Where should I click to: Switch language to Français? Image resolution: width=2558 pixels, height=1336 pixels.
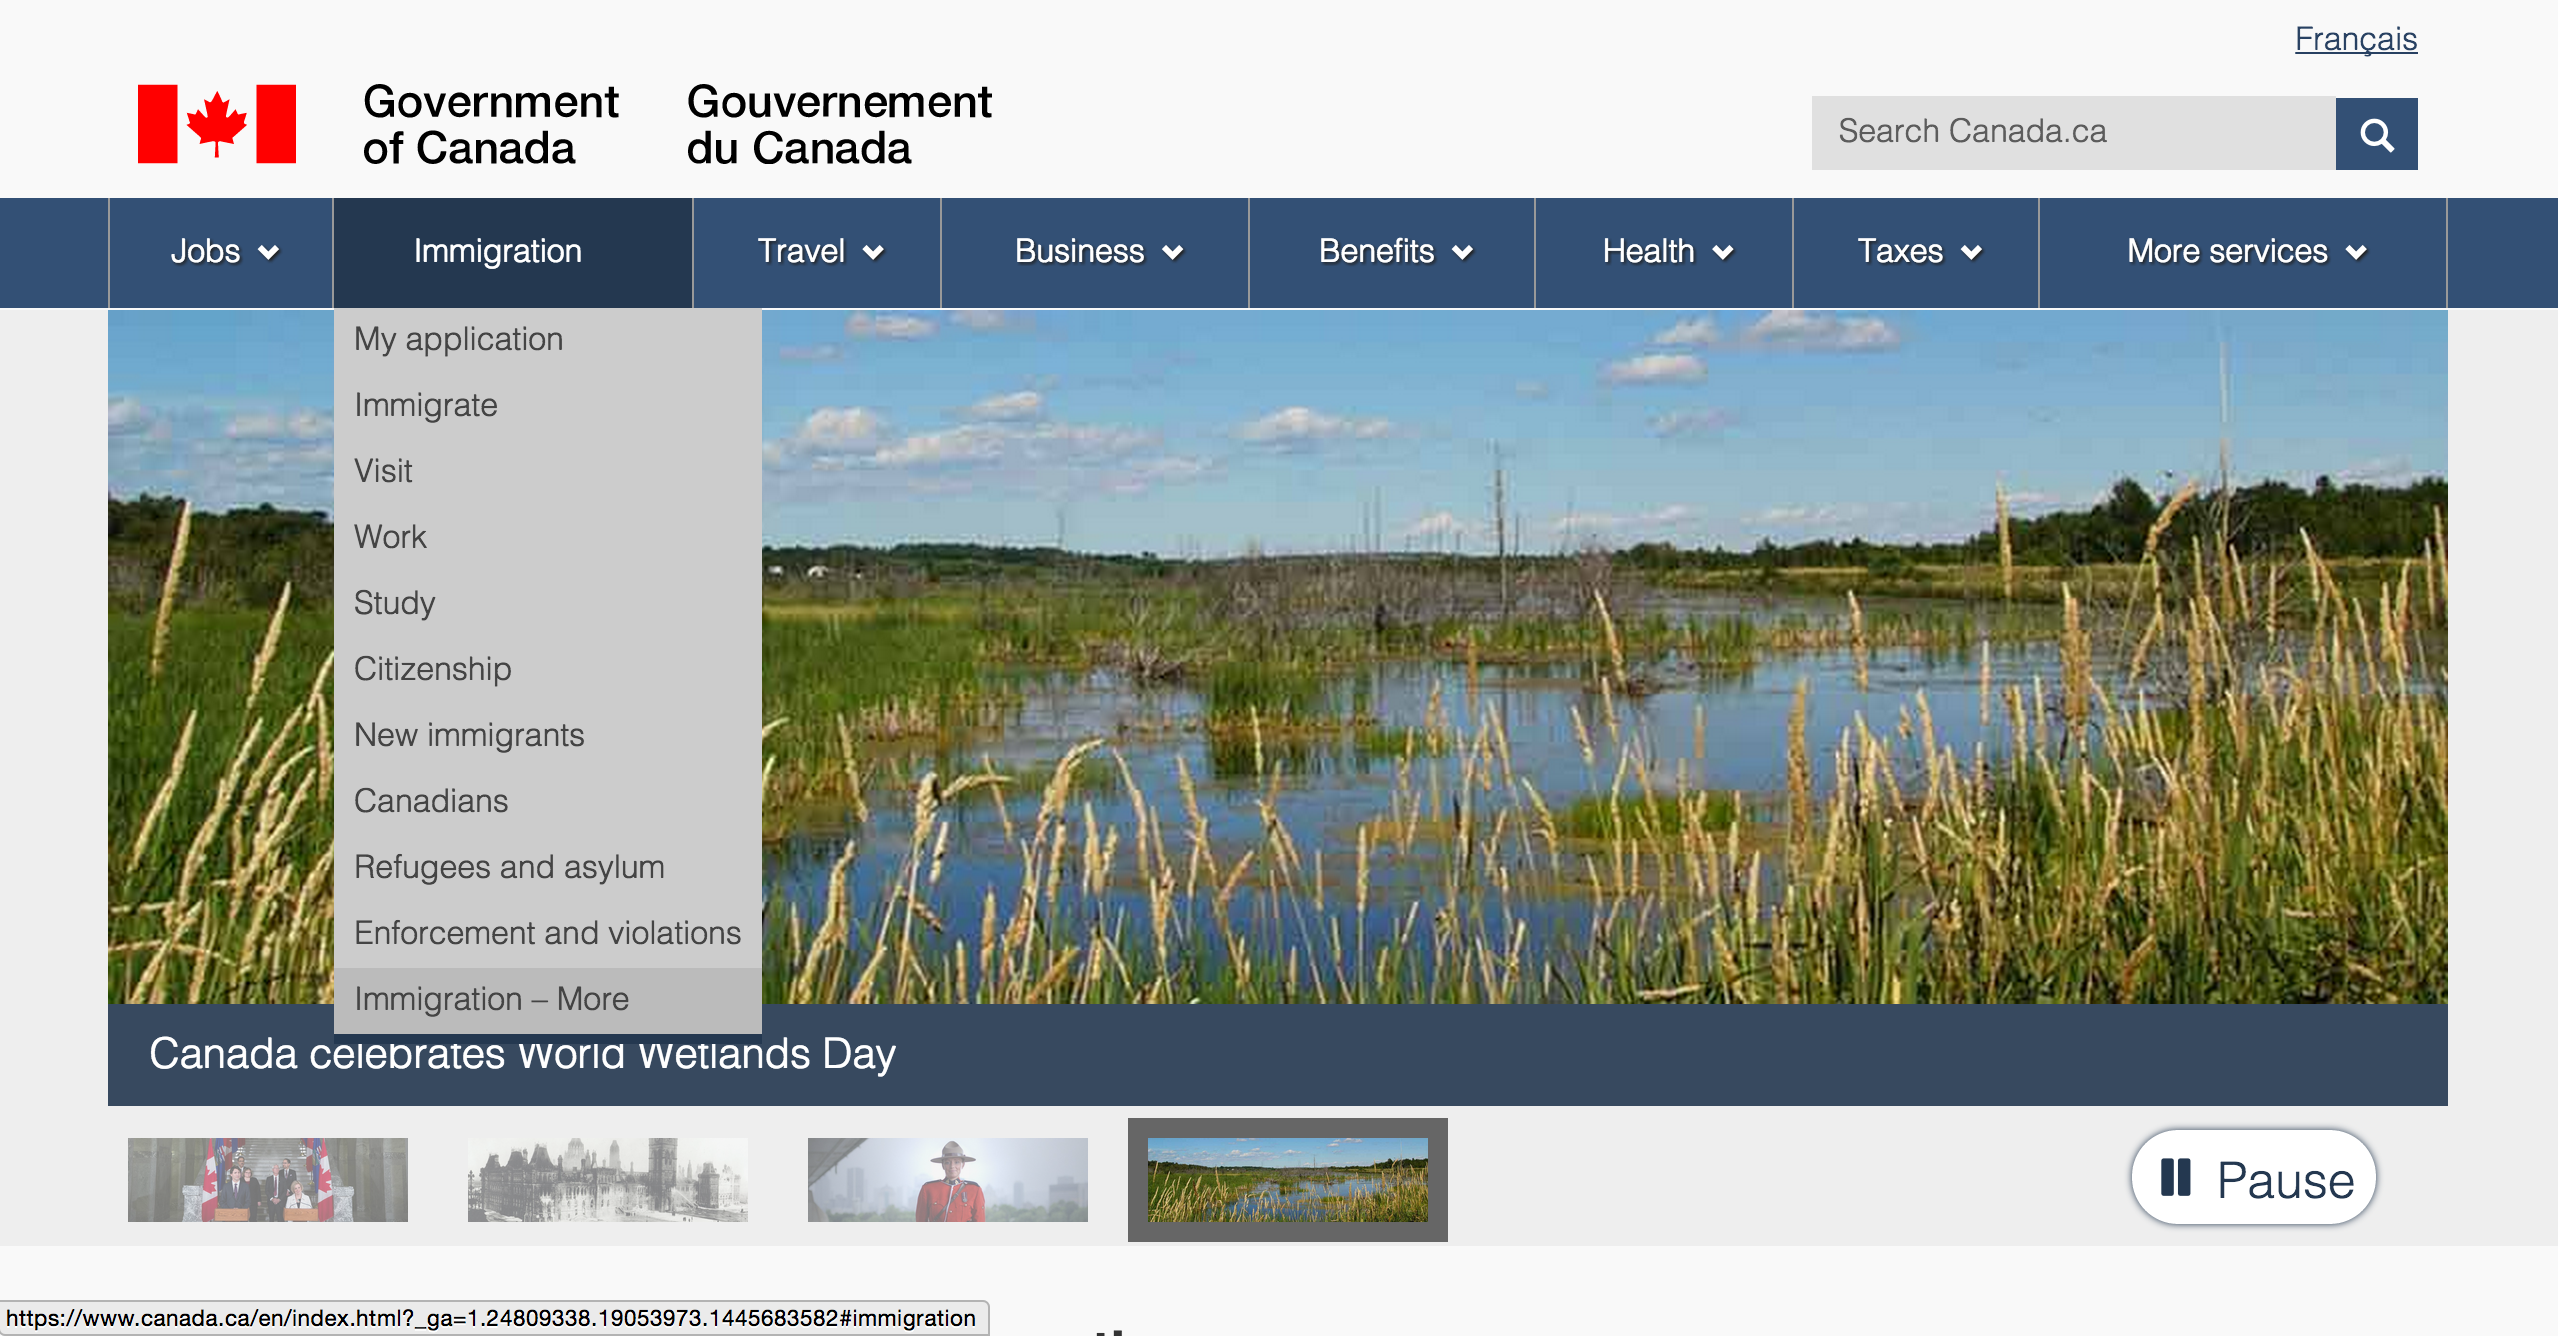tap(2355, 39)
